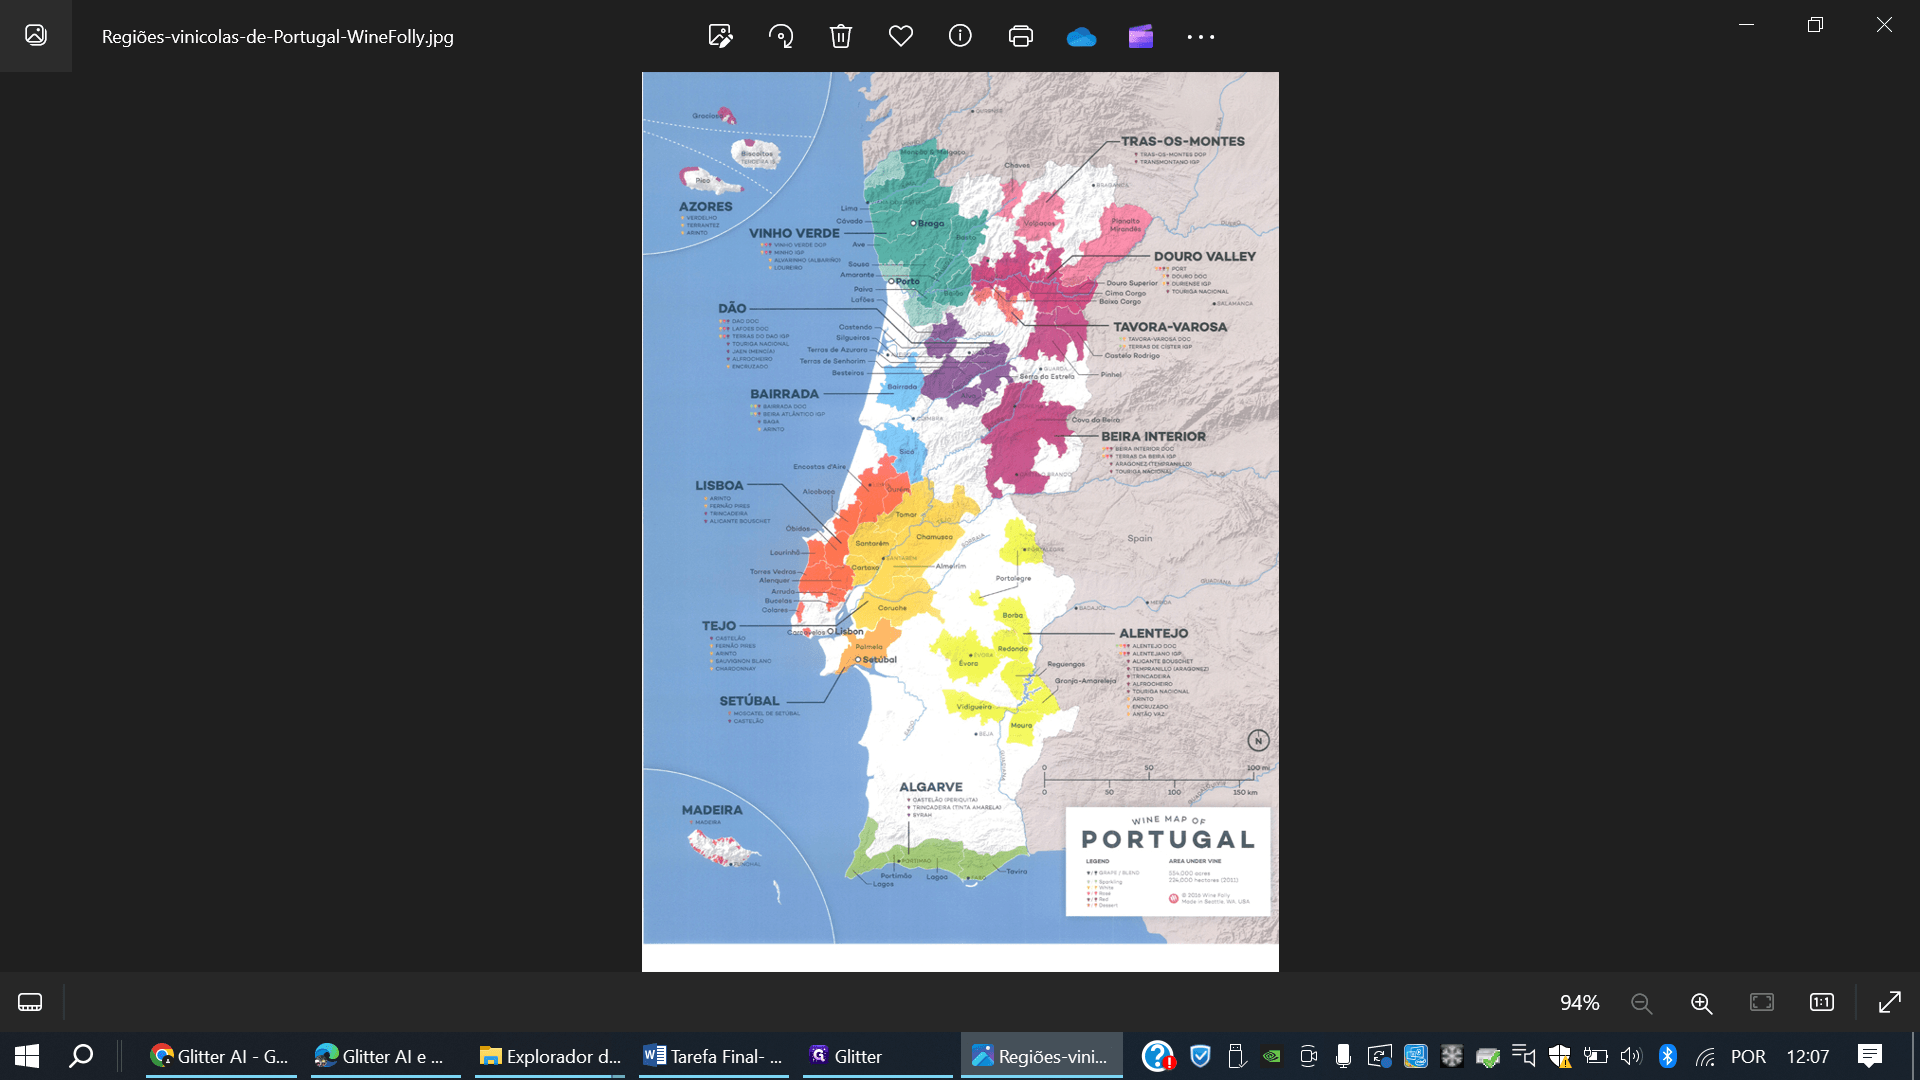Add image to favorites with heart icon

pyautogui.click(x=901, y=36)
